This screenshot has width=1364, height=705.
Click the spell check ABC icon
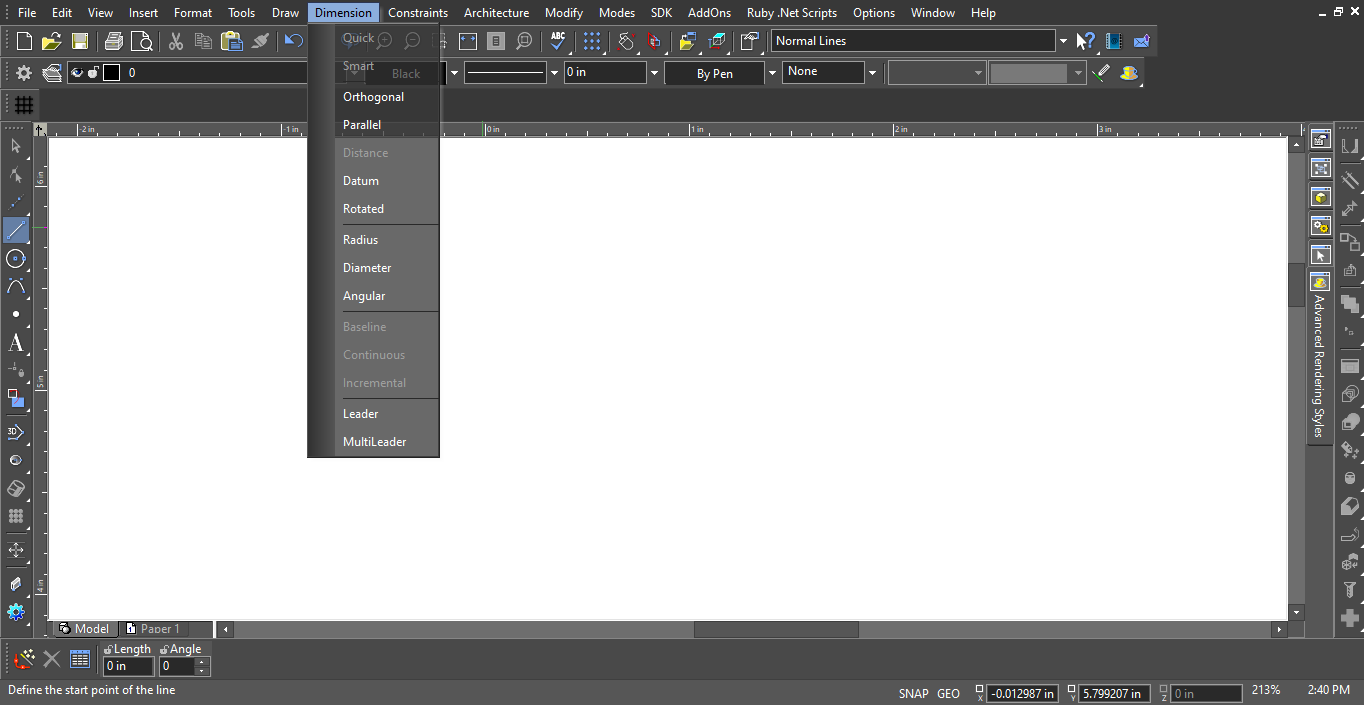click(x=558, y=41)
